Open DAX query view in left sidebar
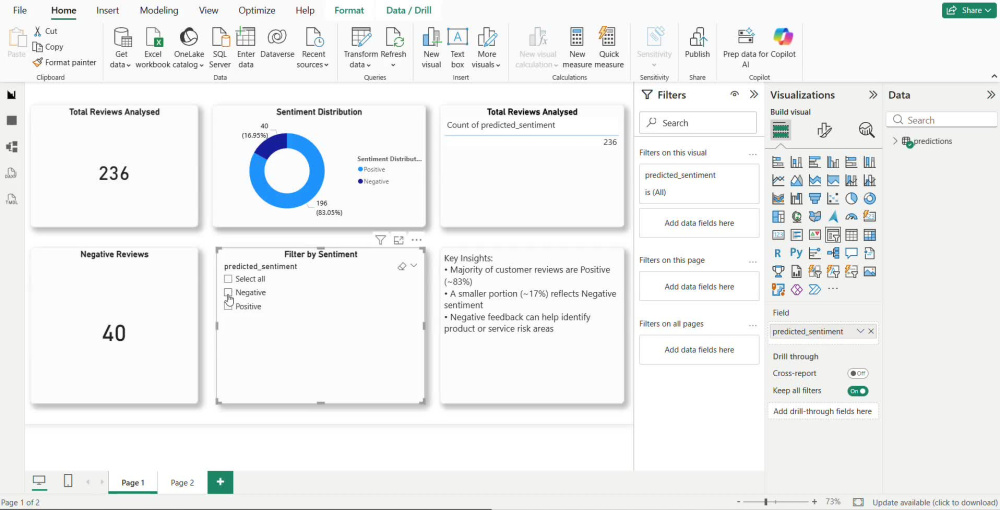1000x510 pixels. click(11, 173)
